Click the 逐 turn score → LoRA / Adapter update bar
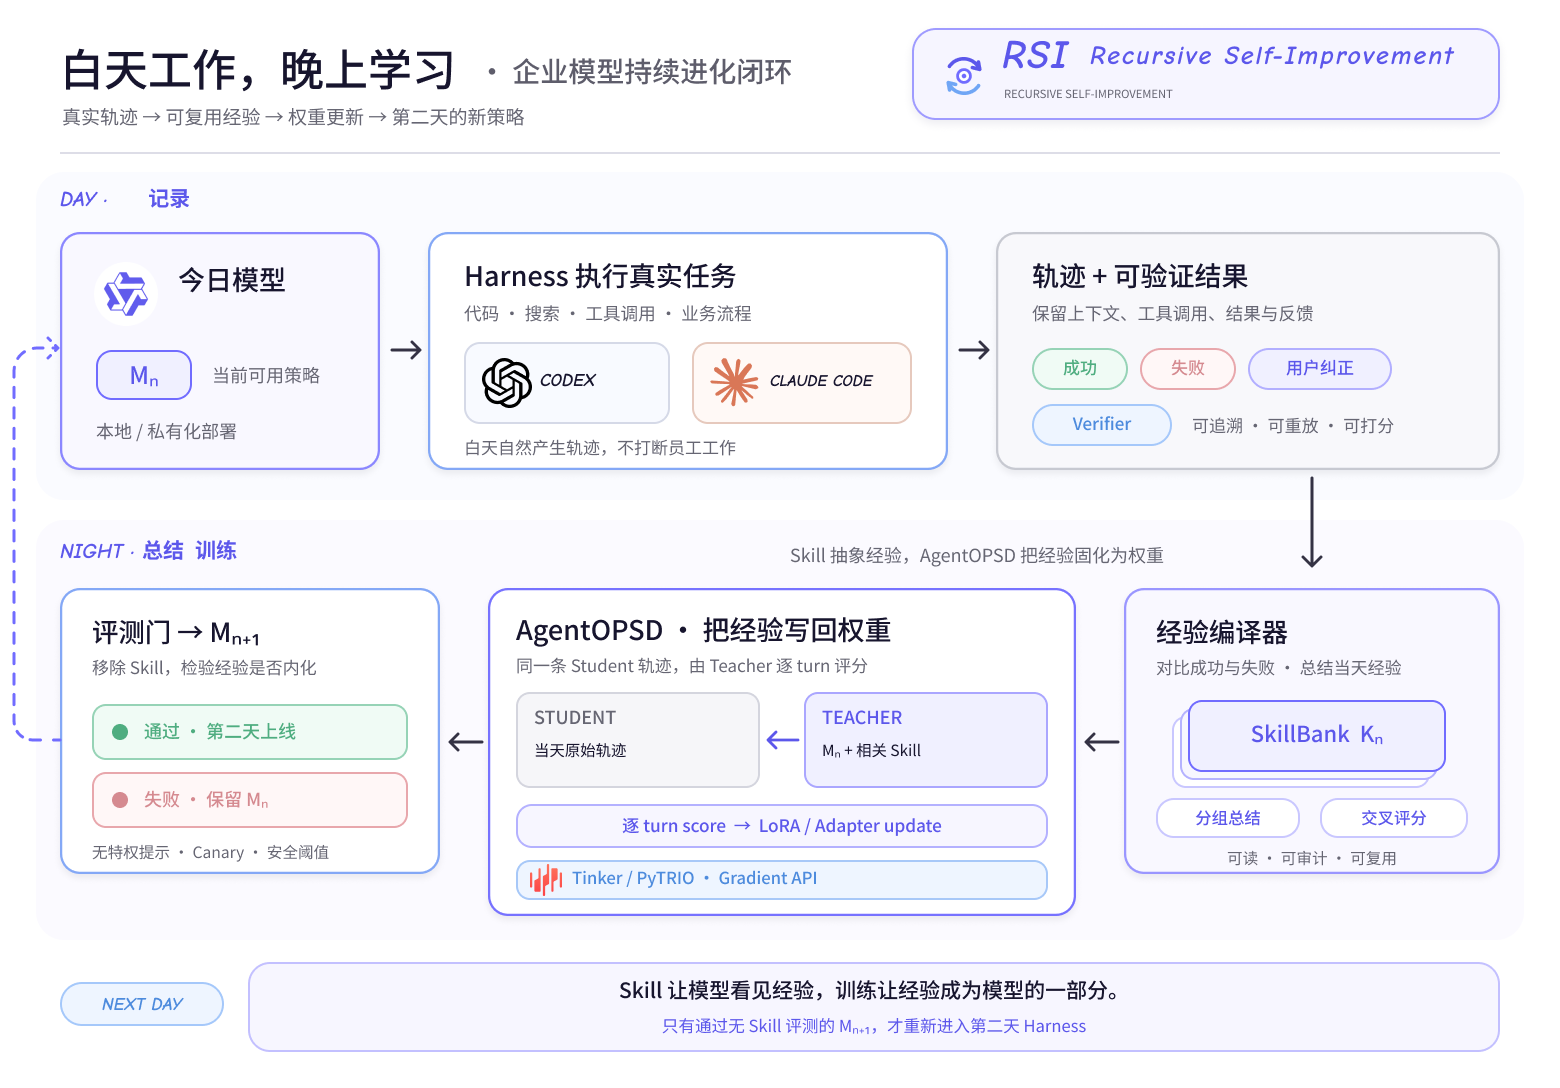This screenshot has width=1560, height=1088. [782, 826]
